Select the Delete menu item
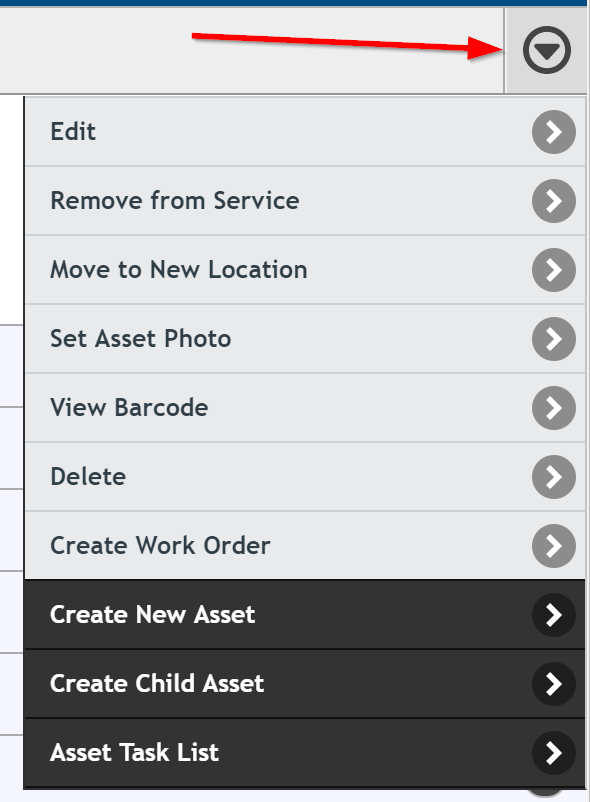The width and height of the screenshot is (590, 802). point(305,477)
